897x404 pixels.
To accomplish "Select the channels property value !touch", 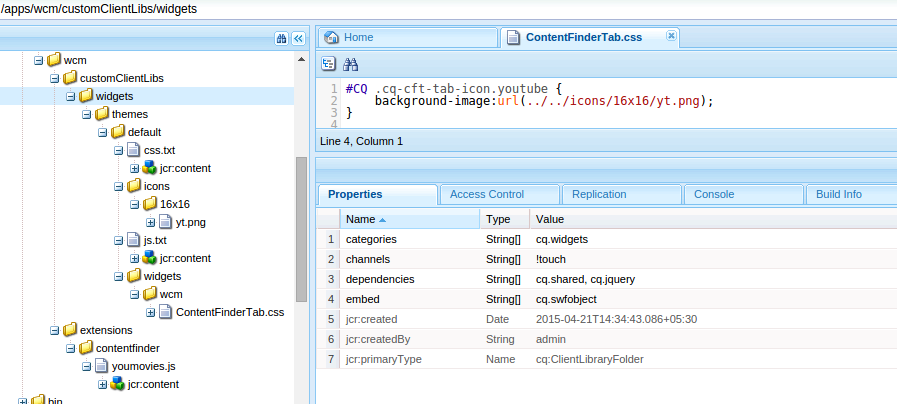I will tap(551, 259).
